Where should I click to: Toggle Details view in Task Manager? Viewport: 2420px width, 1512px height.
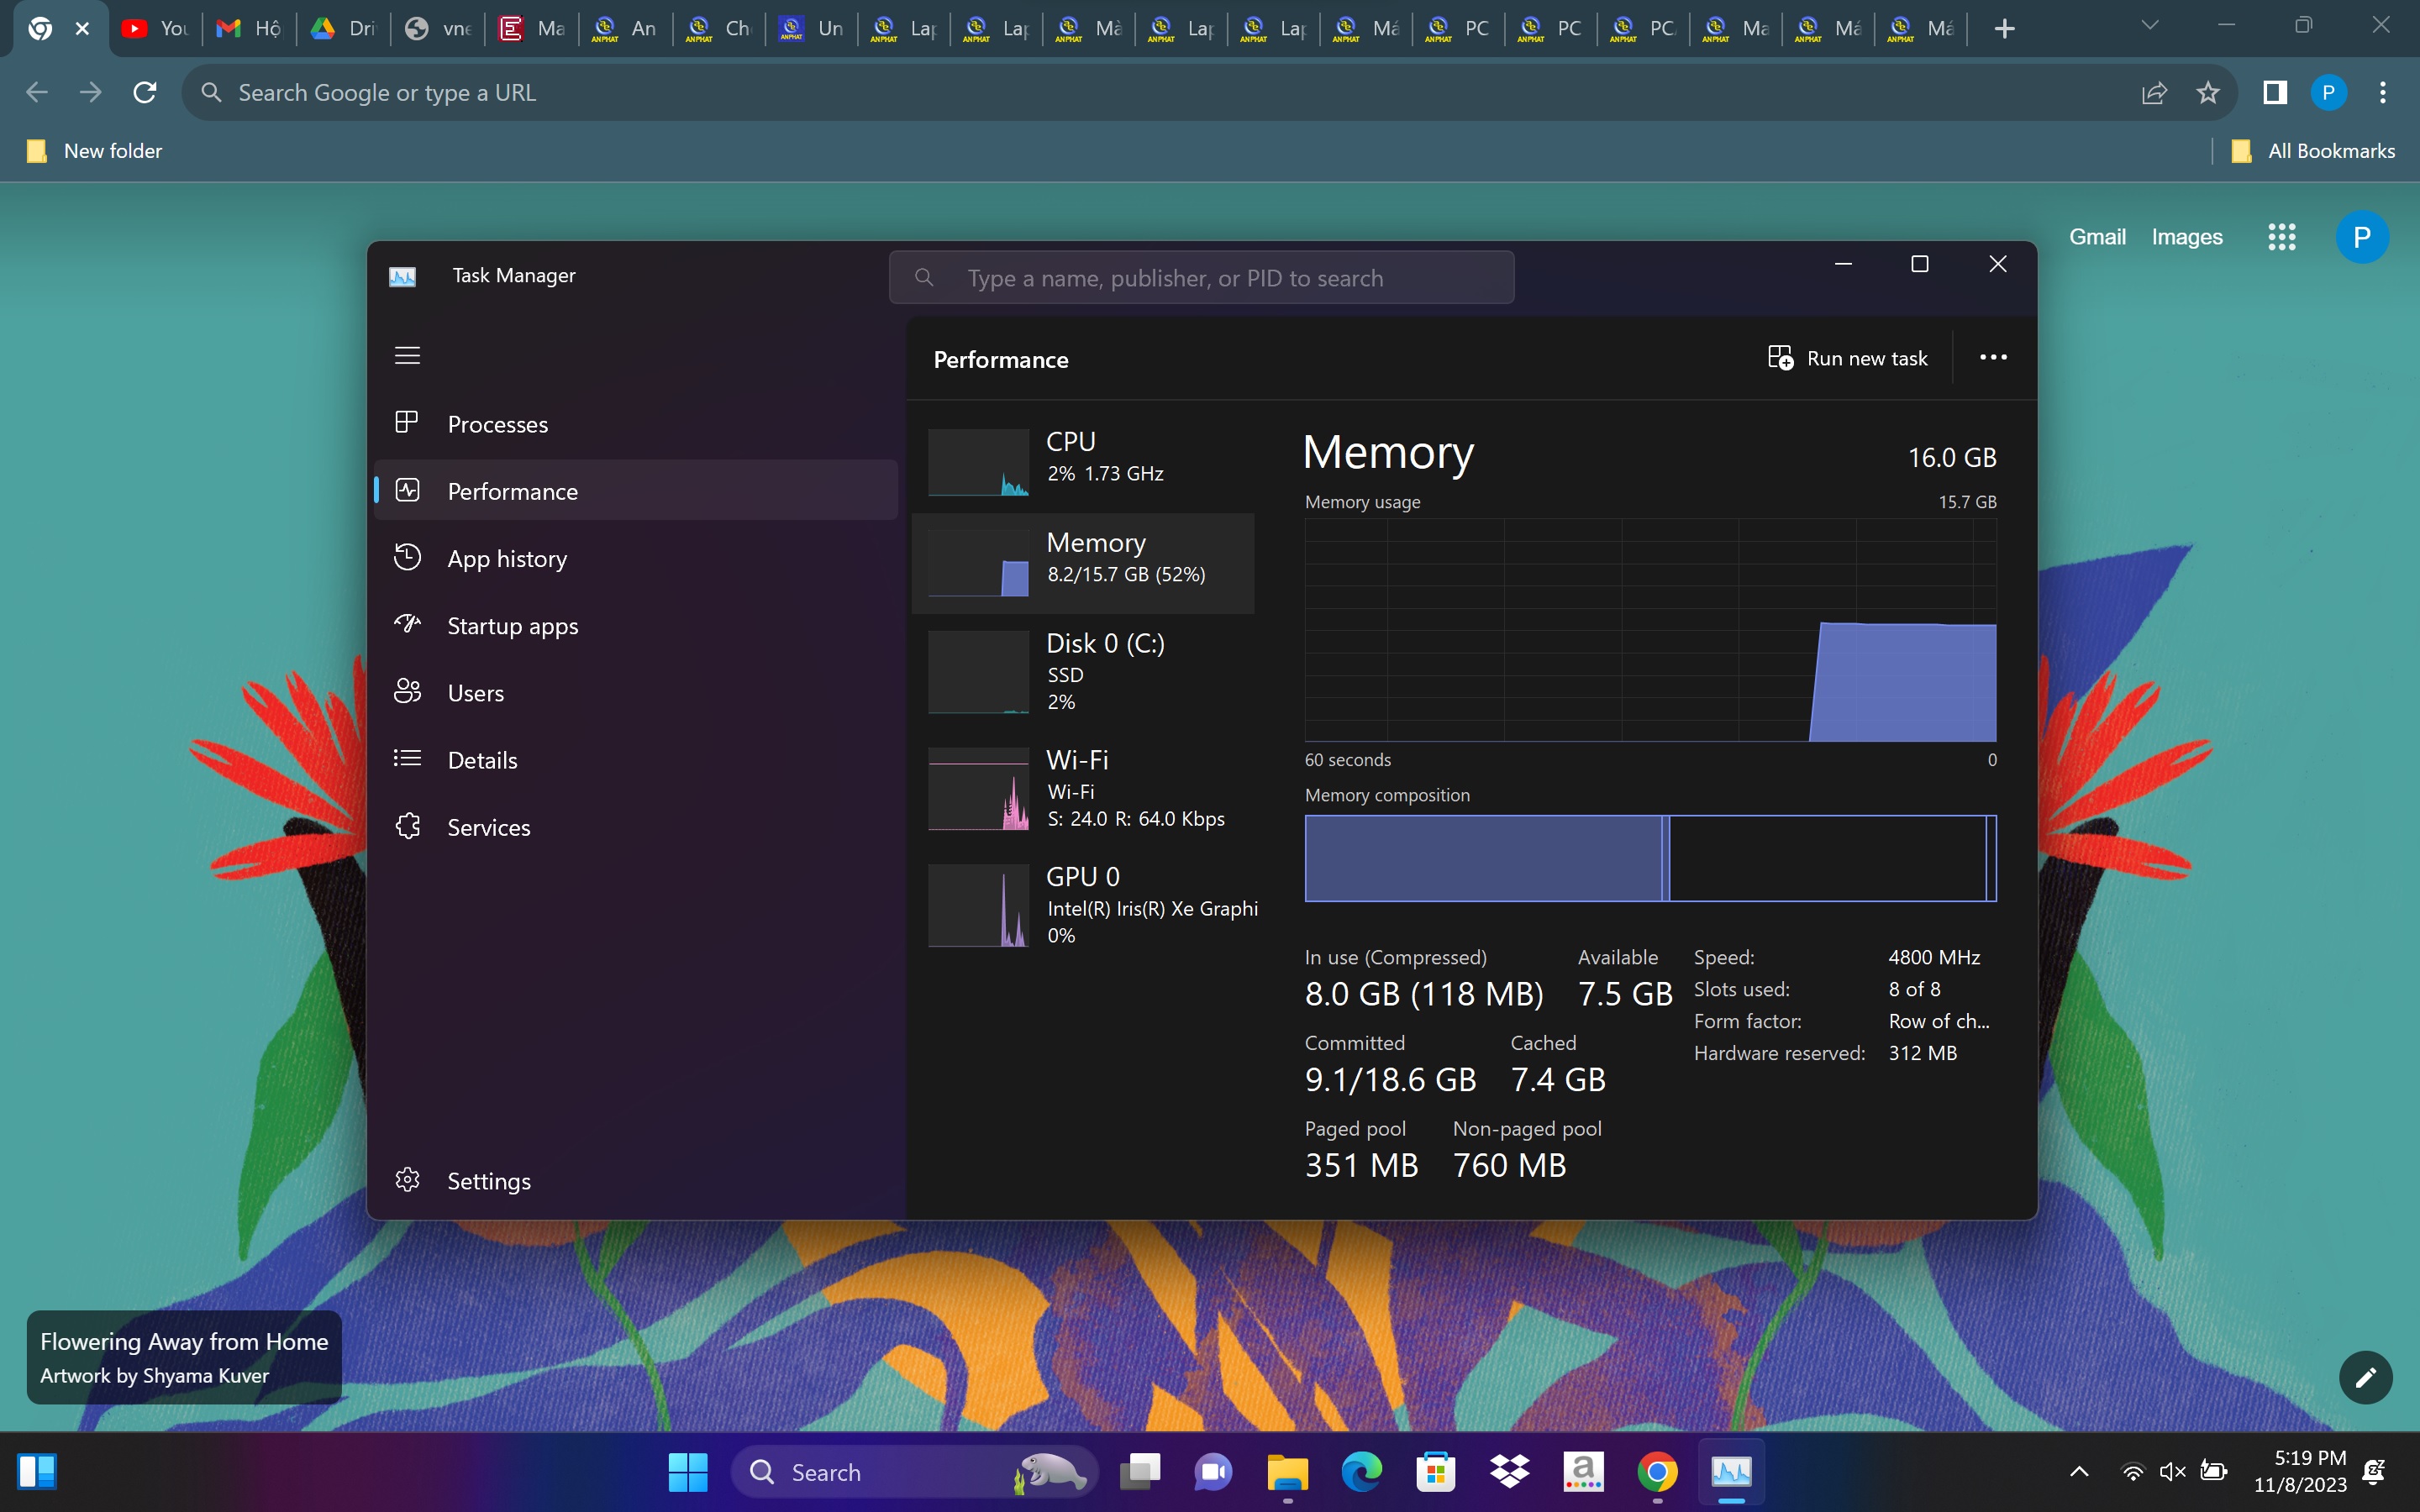coord(481,758)
